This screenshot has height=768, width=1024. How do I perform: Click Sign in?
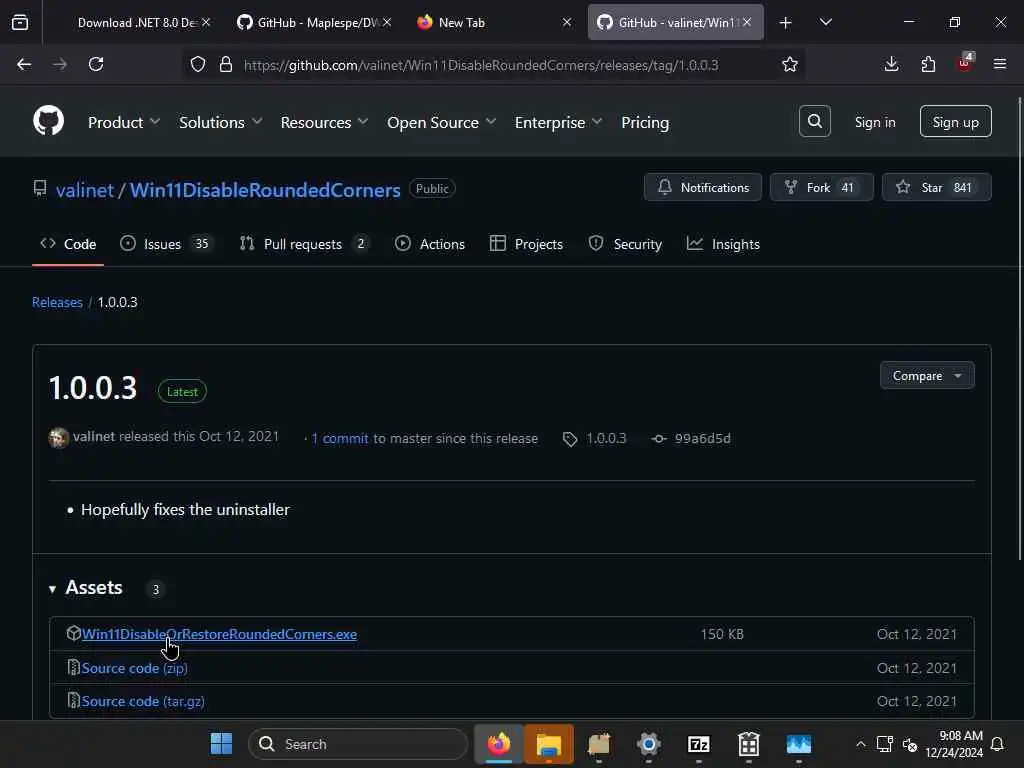pyautogui.click(x=875, y=122)
